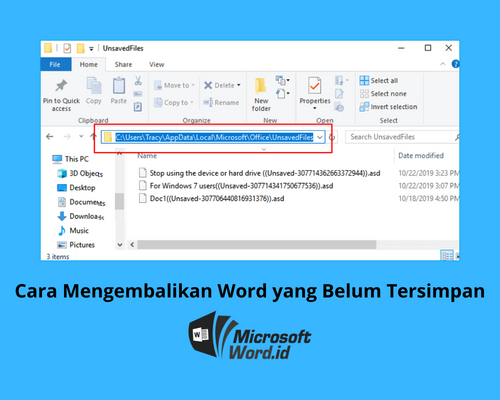Click the Forward navigation arrow
Screen dimensions: 500x400
[67, 136]
